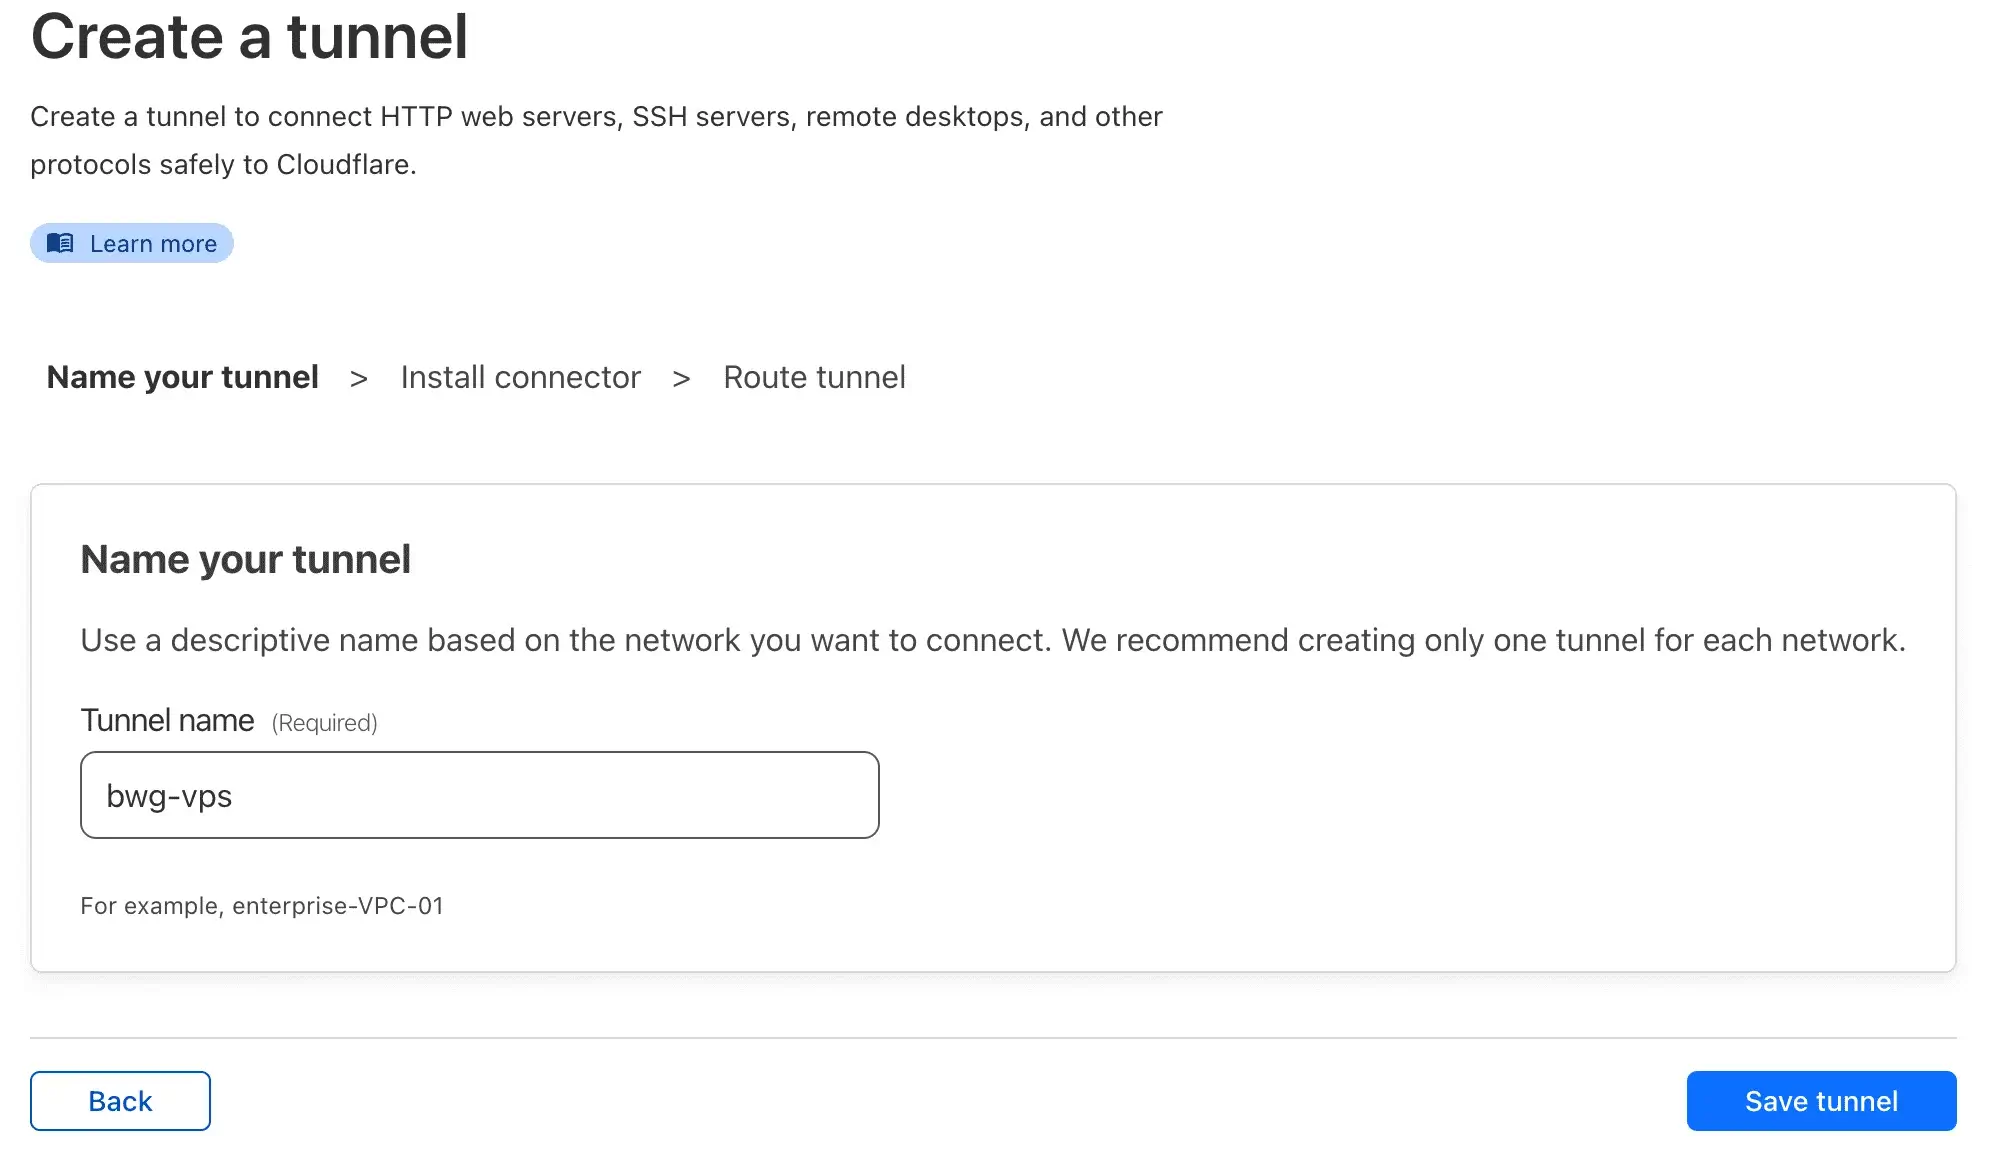1994x1170 pixels.
Task: Click the intro text mentioning SSH servers
Action: [596, 117]
